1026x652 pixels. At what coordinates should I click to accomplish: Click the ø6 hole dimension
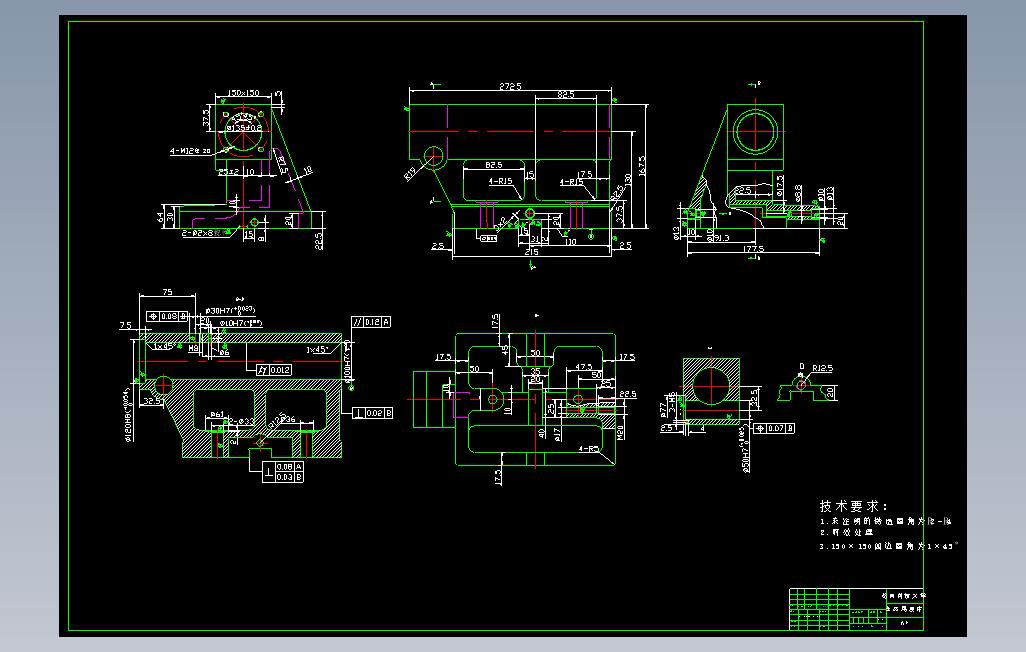point(224,352)
